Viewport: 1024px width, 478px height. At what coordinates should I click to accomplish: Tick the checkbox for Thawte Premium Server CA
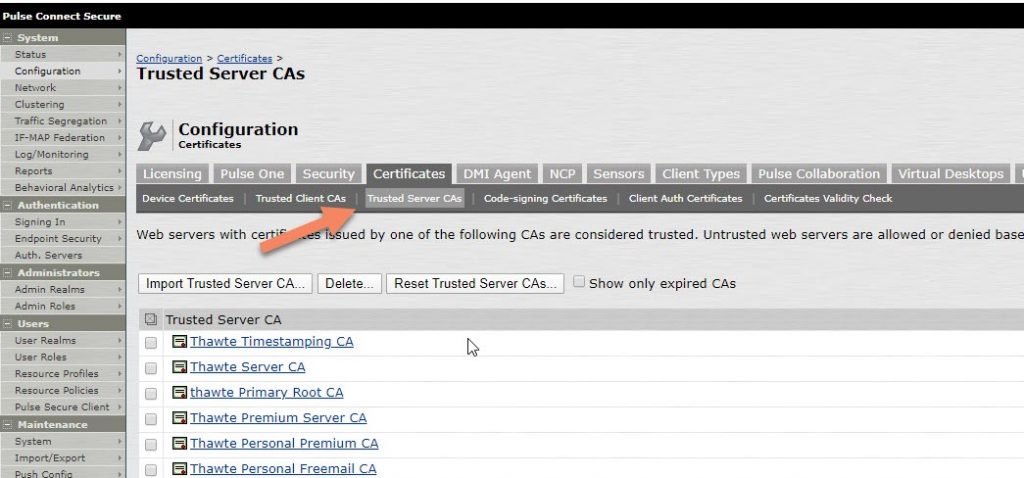point(151,419)
